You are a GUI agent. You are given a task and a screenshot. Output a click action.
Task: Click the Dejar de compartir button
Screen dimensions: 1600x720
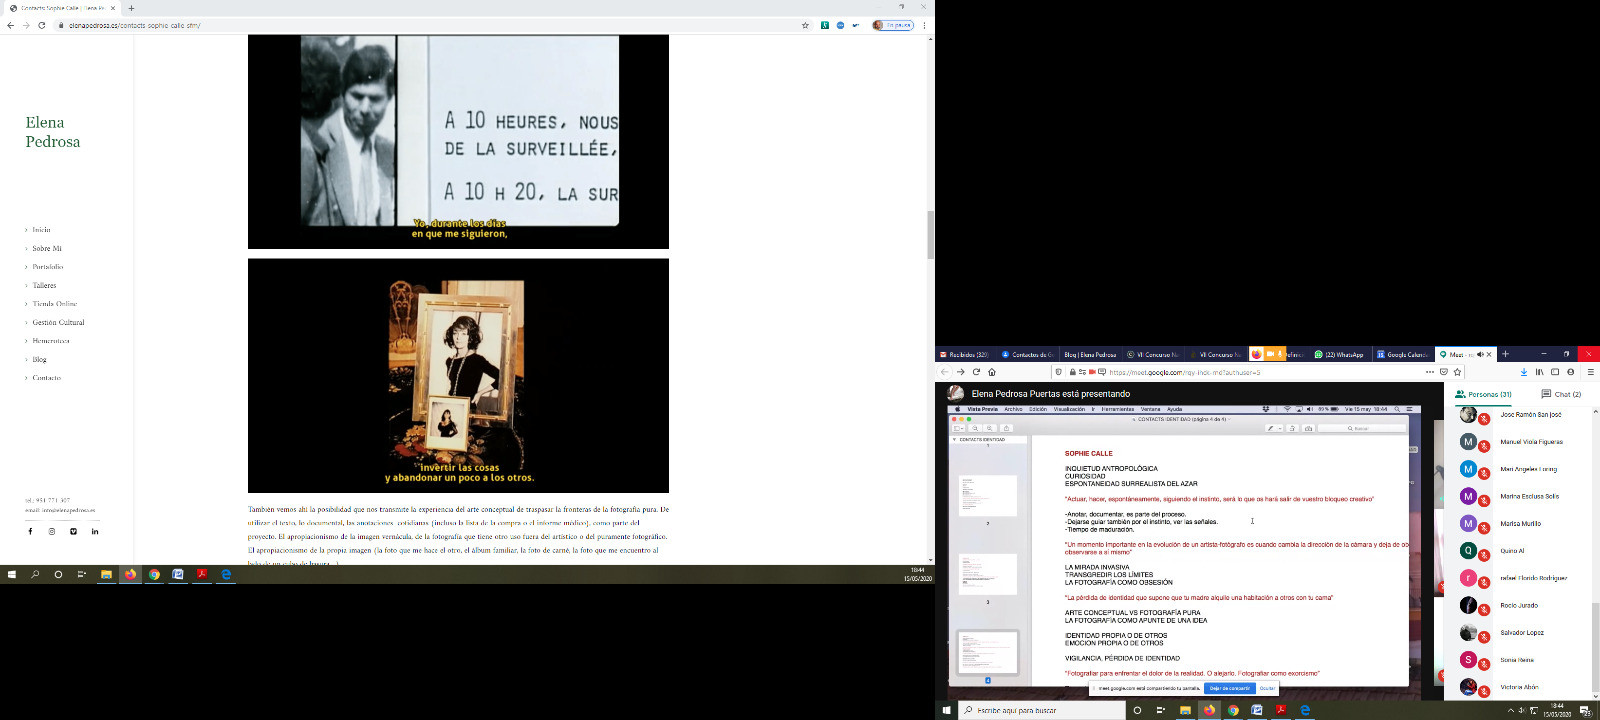click(1229, 688)
